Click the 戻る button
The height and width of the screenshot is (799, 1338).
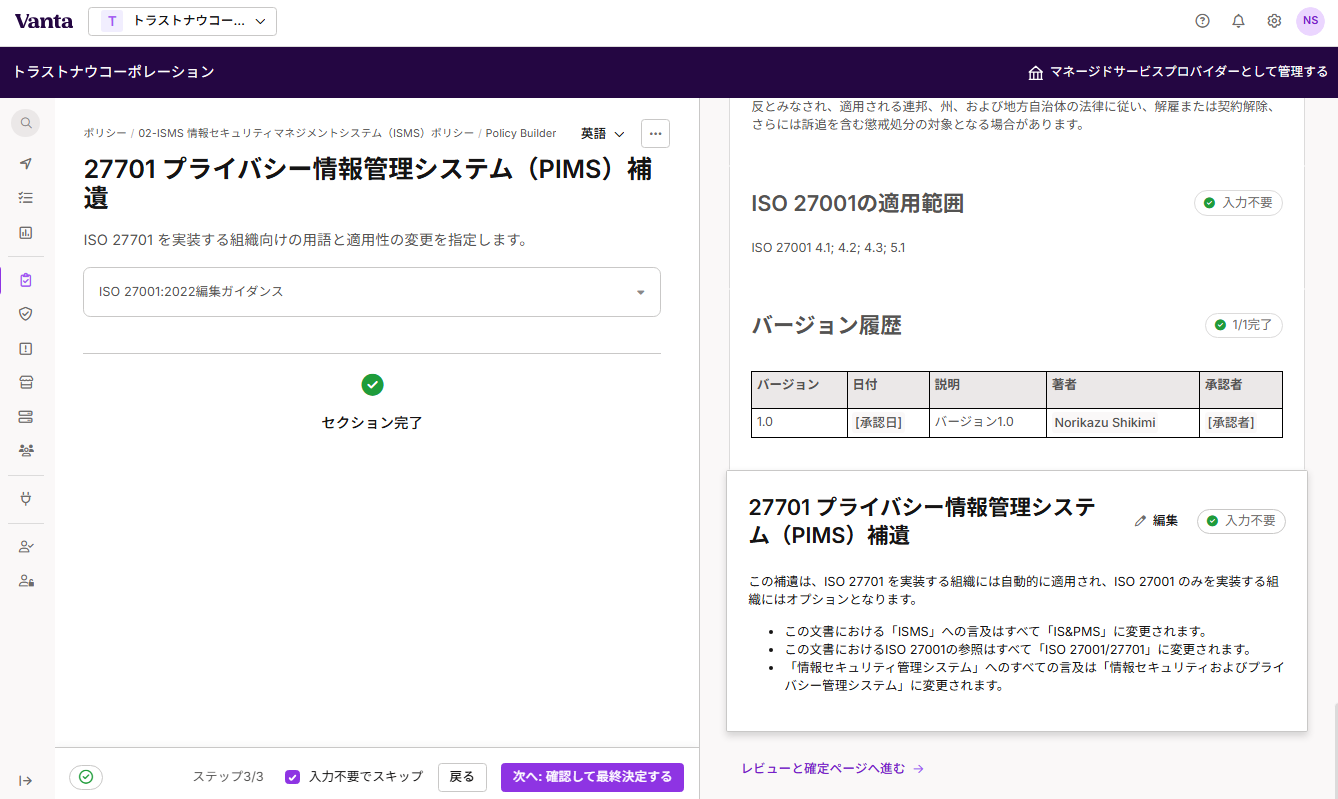click(x=462, y=777)
